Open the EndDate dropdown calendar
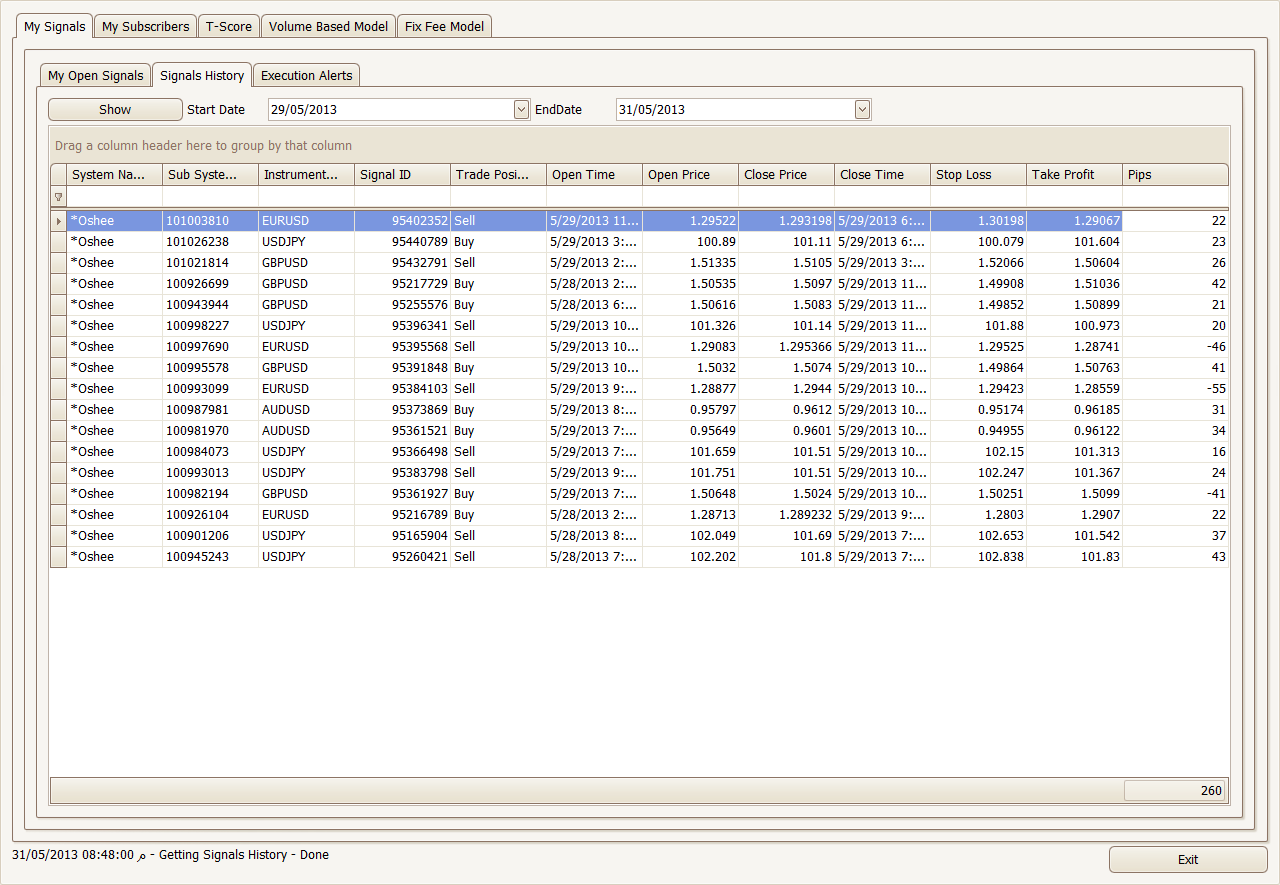The width and height of the screenshot is (1280, 885). 863,110
